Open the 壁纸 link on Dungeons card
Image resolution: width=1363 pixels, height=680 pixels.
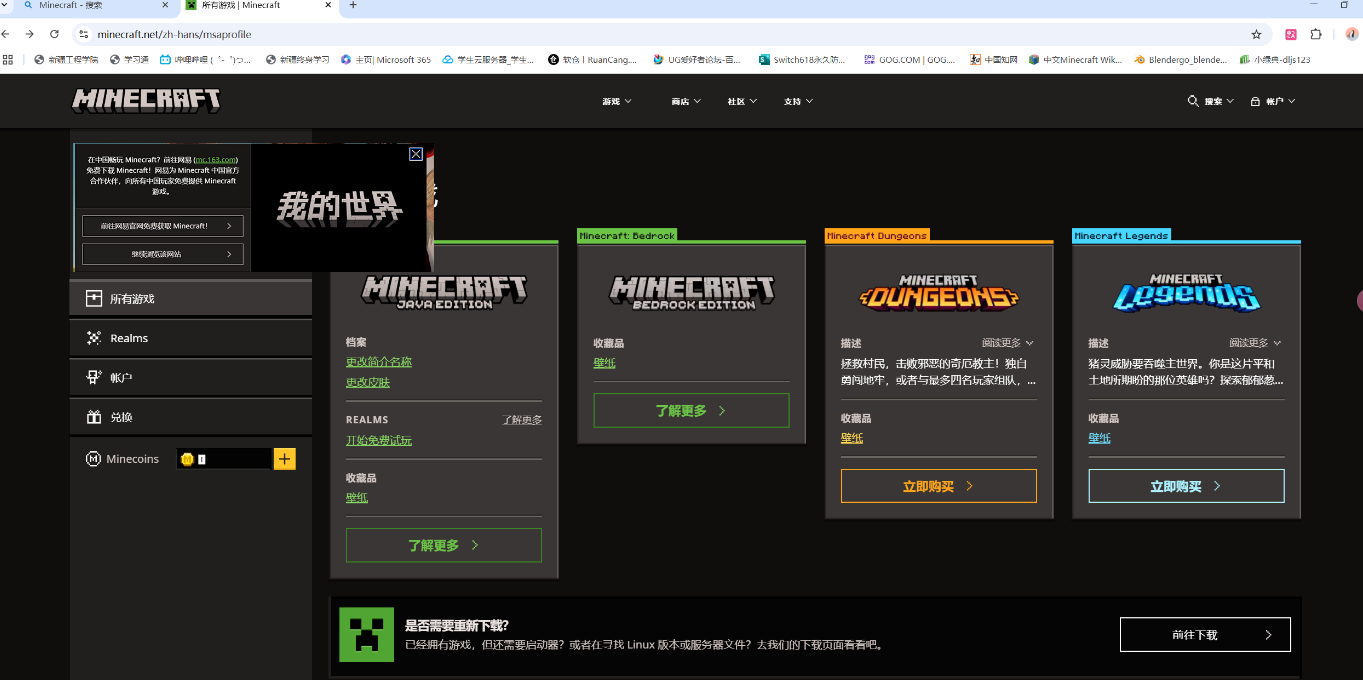click(x=852, y=438)
